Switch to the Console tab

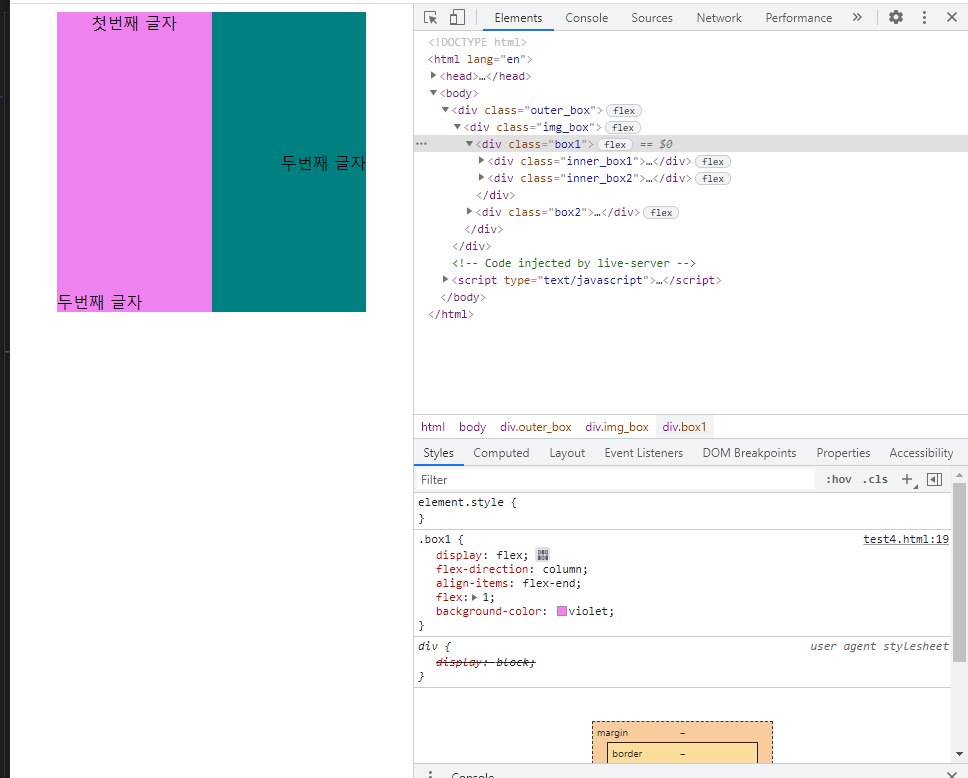(586, 18)
